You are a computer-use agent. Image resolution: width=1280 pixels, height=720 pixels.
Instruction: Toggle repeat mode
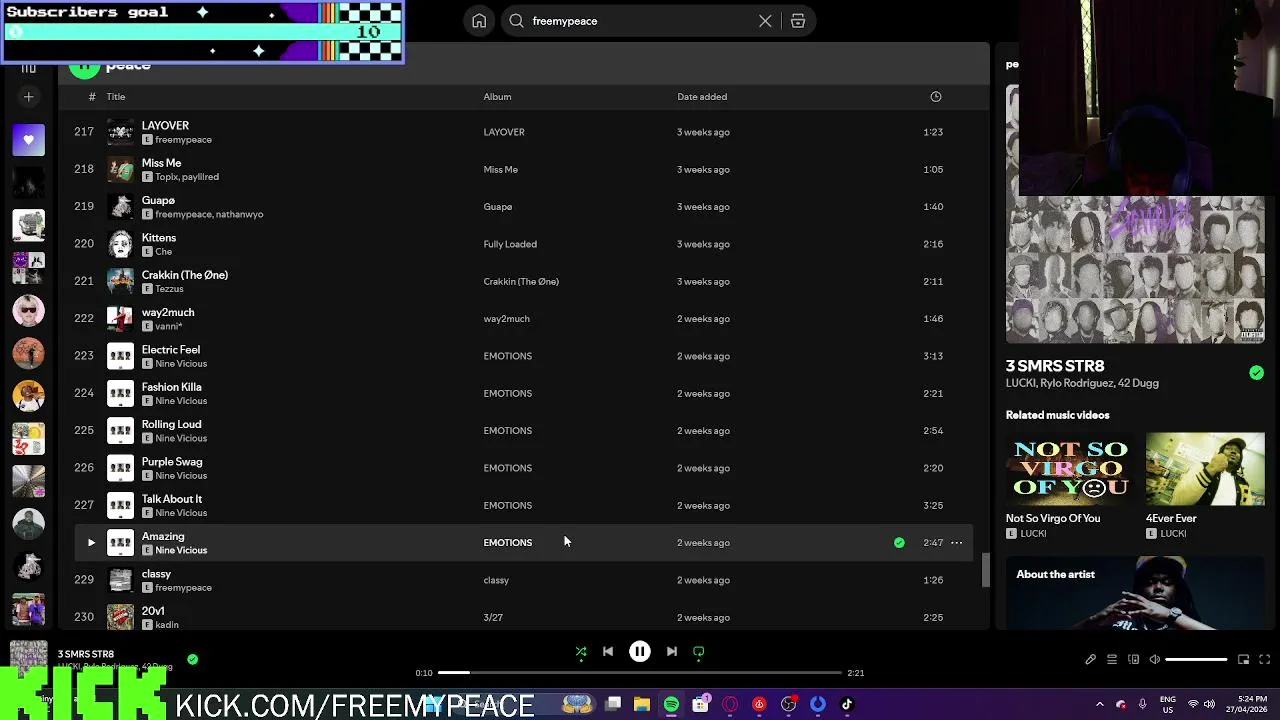tap(699, 652)
